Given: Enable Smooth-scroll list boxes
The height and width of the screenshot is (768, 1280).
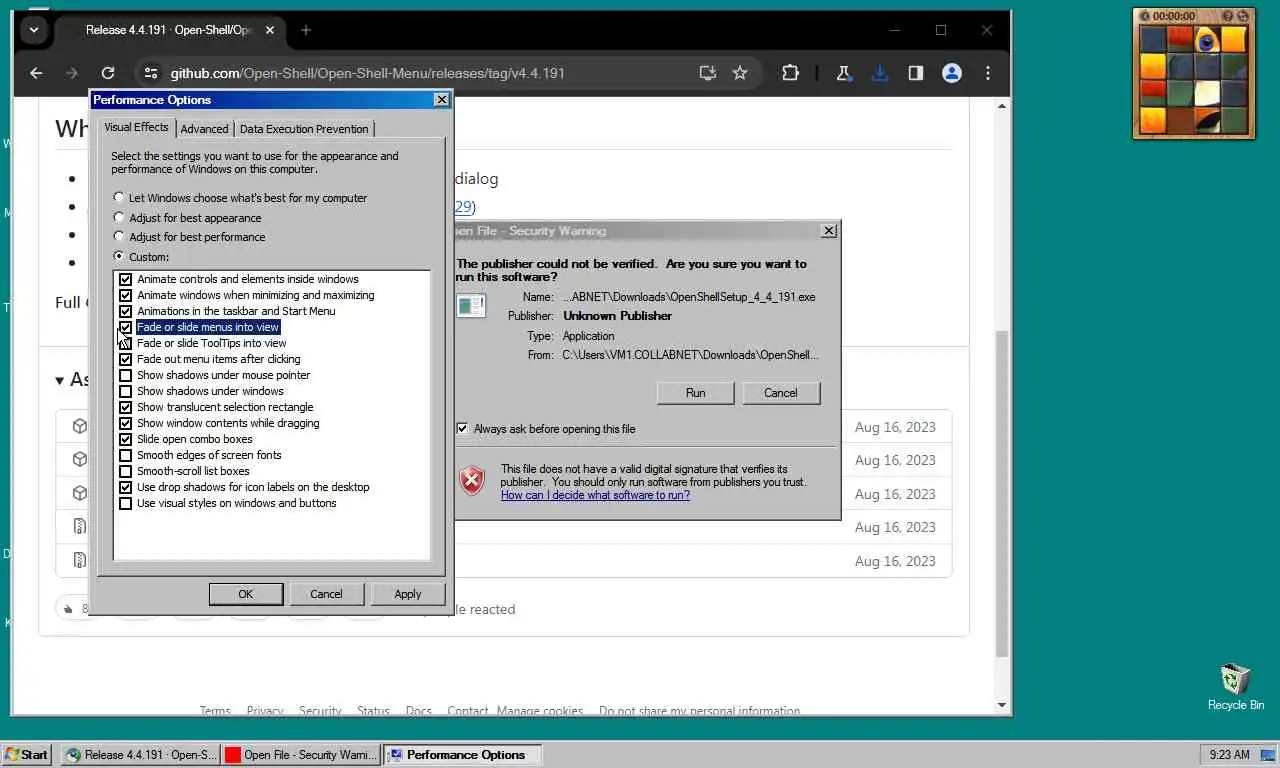Looking at the screenshot, I should point(126,471).
